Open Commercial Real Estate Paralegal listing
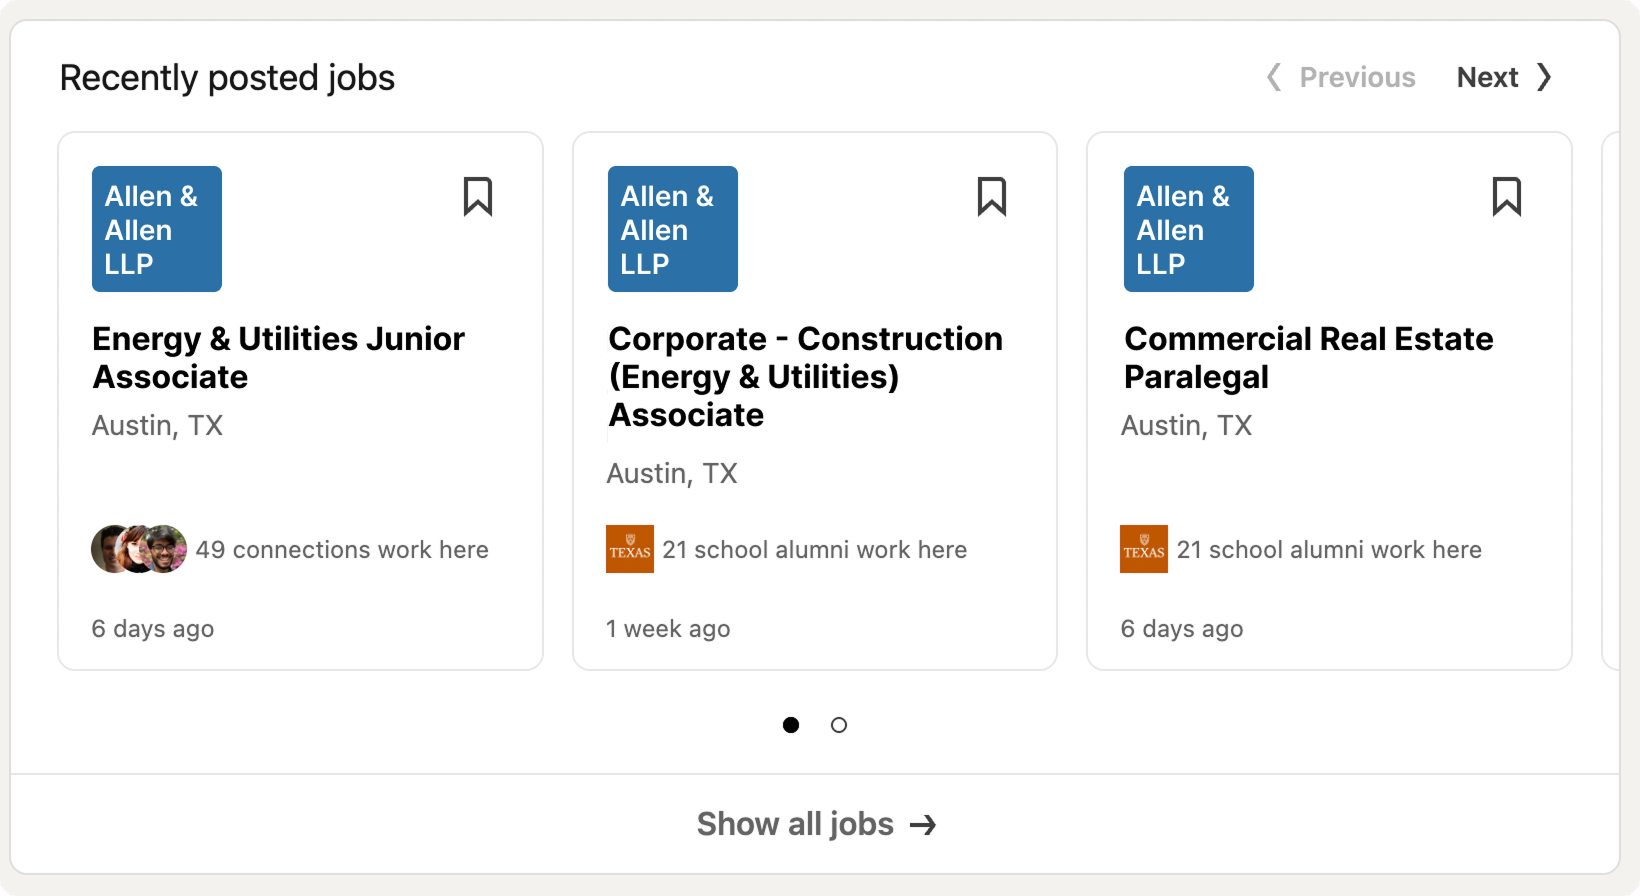This screenshot has width=1640, height=896. pyautogui.click(x=1308, y=358)
